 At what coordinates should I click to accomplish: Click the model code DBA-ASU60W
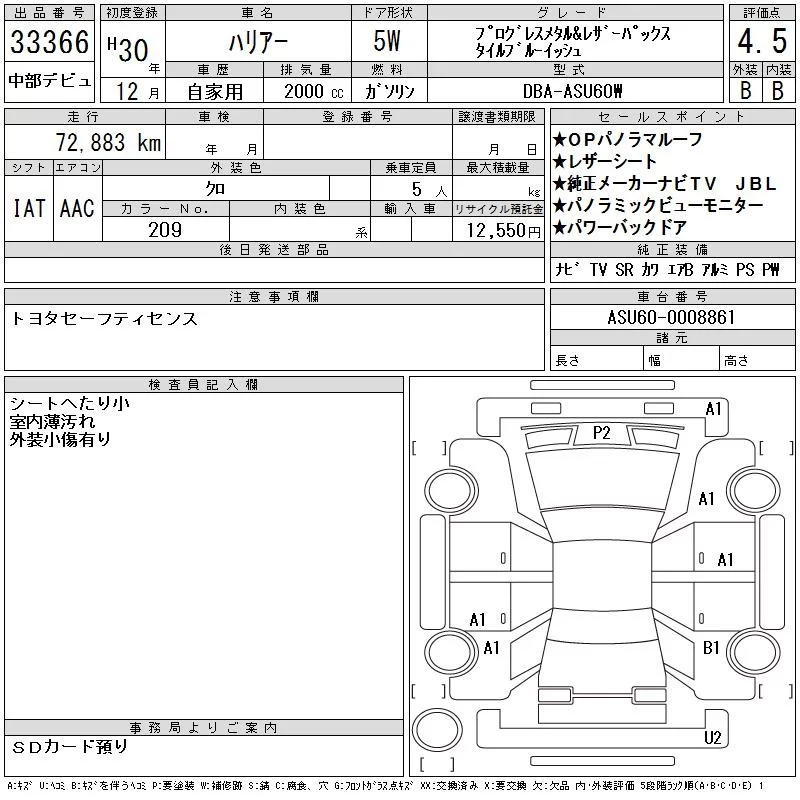(571, 91)
